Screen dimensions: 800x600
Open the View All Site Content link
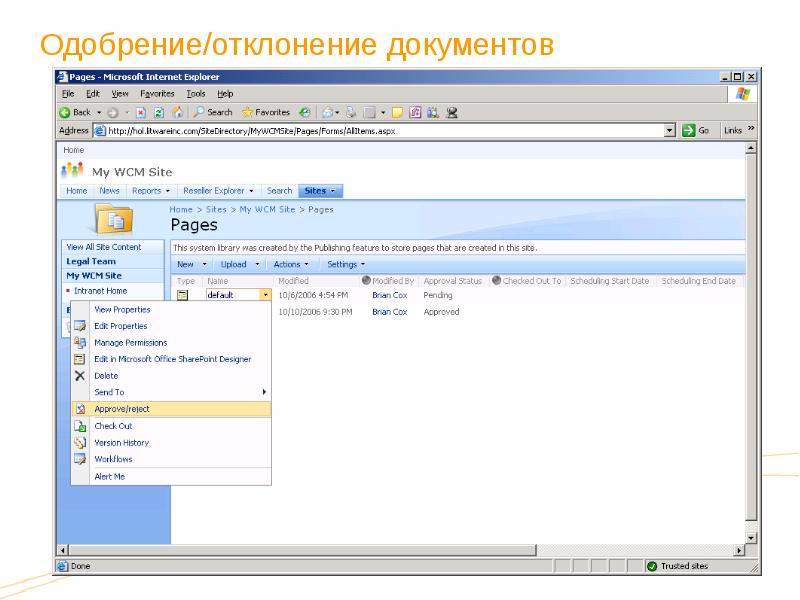click(x=104, y=247)
